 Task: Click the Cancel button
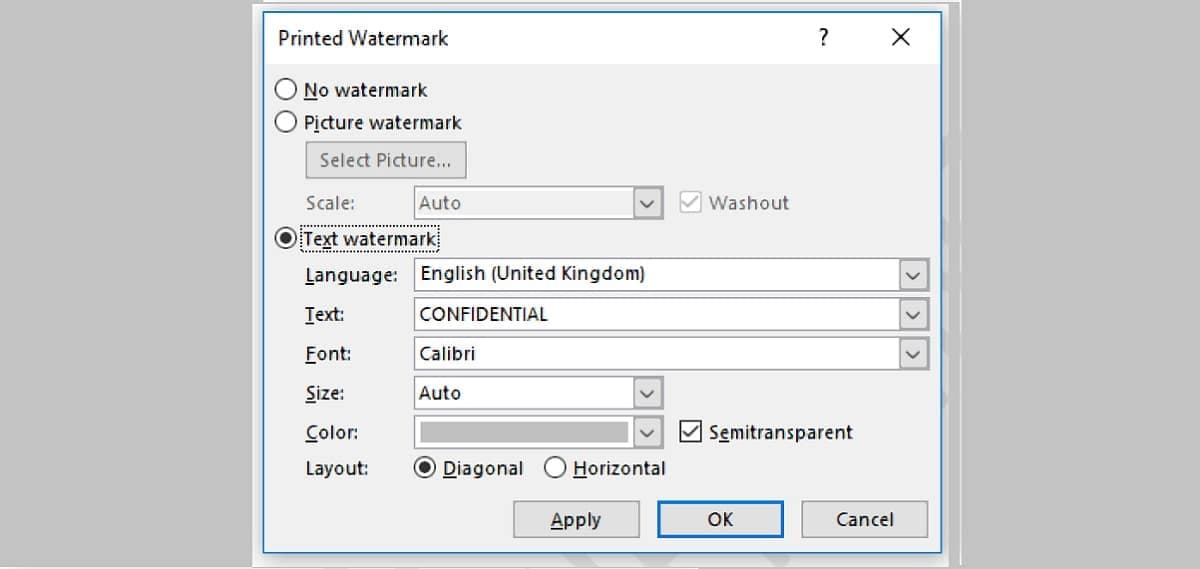pos(864,519)
